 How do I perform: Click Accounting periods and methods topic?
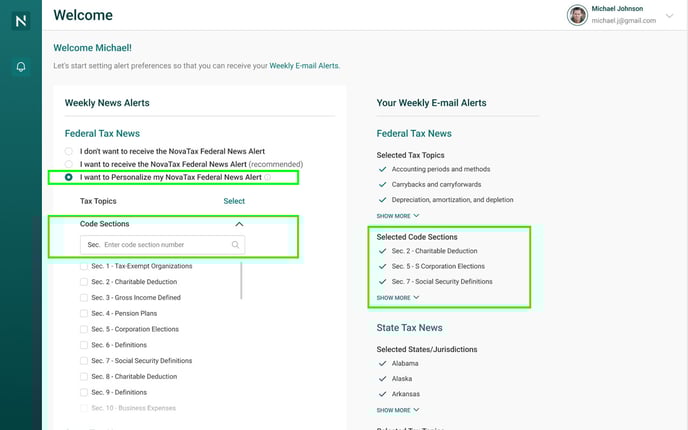point(441,169)
